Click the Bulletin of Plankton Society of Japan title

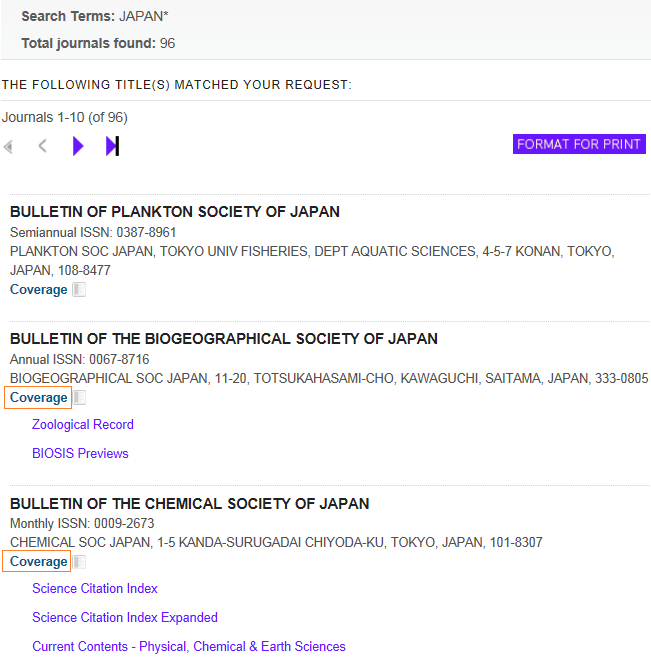(175, 212)
